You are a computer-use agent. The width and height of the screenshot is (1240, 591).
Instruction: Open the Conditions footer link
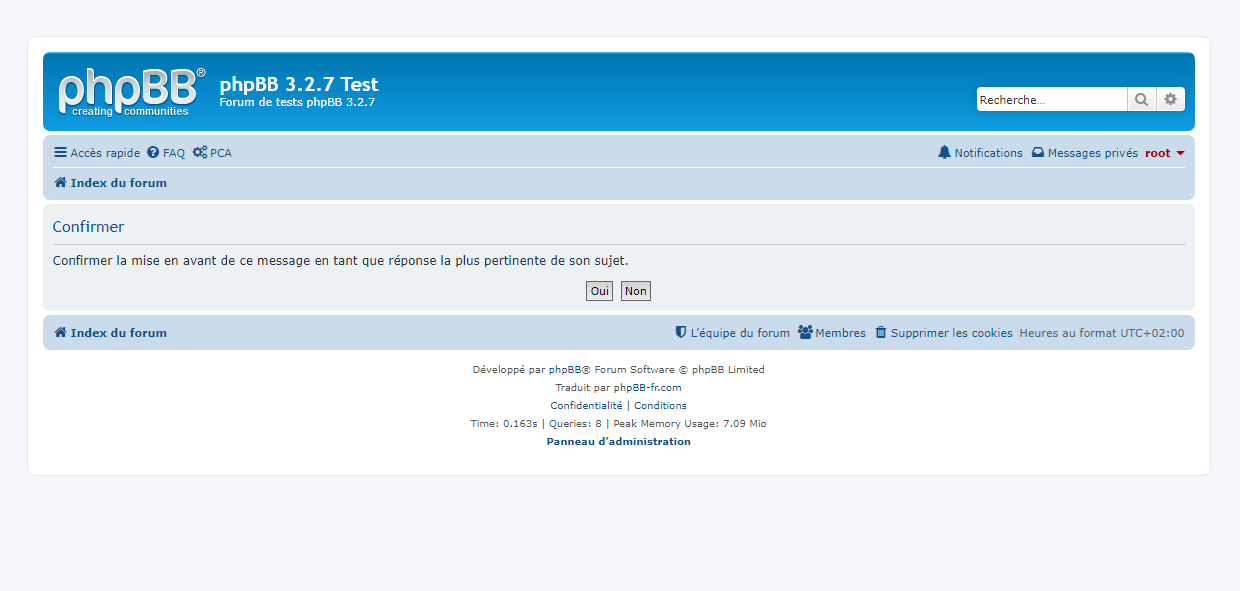coord(660,406)
